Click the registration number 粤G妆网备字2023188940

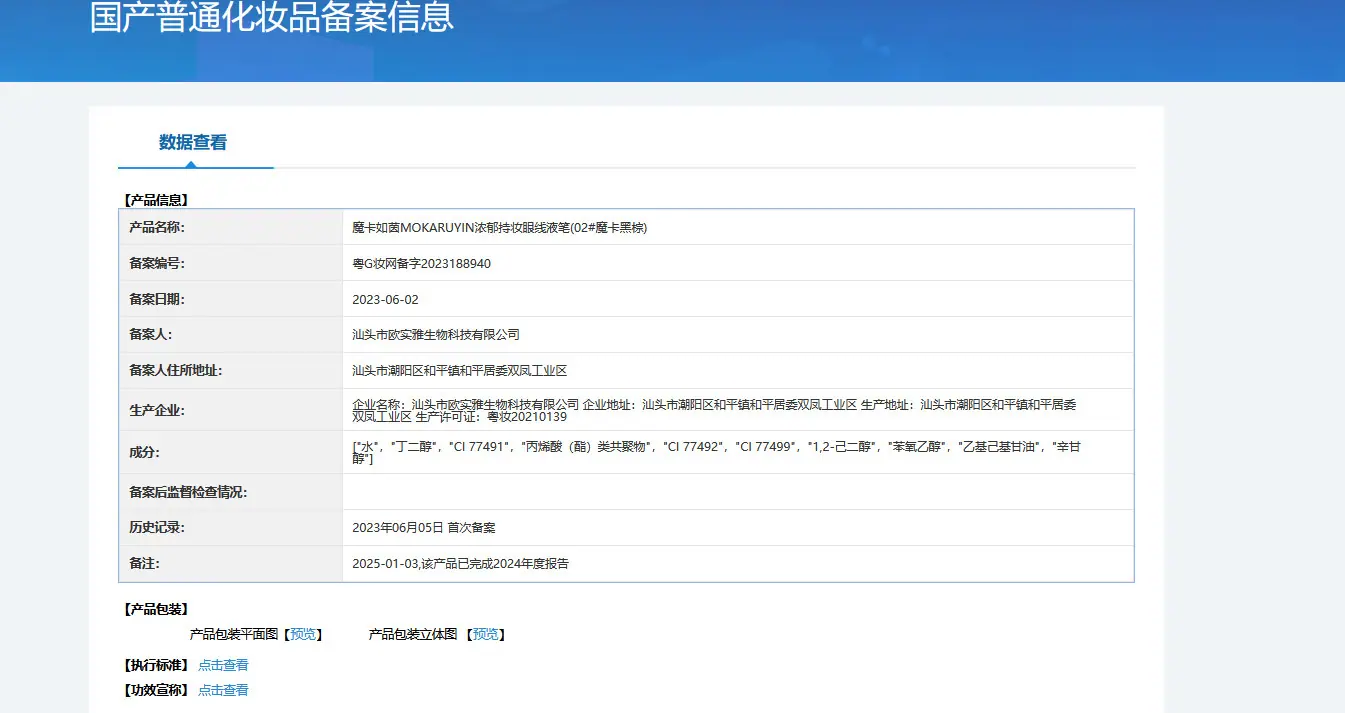pyautogui.click(x=422, y=264)
